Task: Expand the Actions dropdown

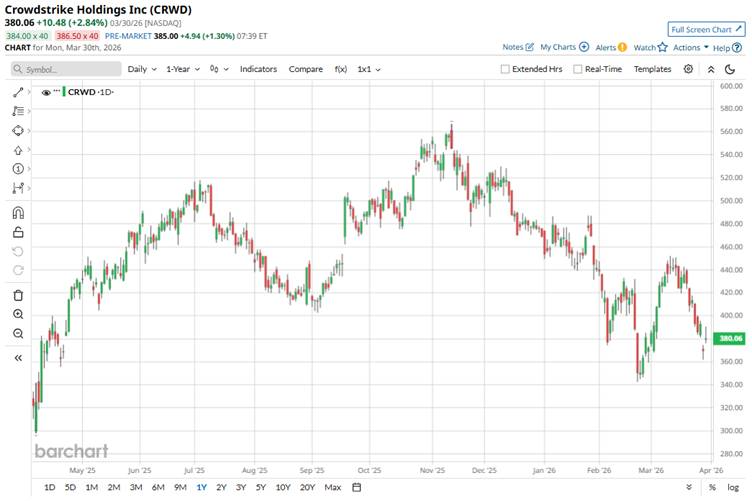Action: click(691, 47)
